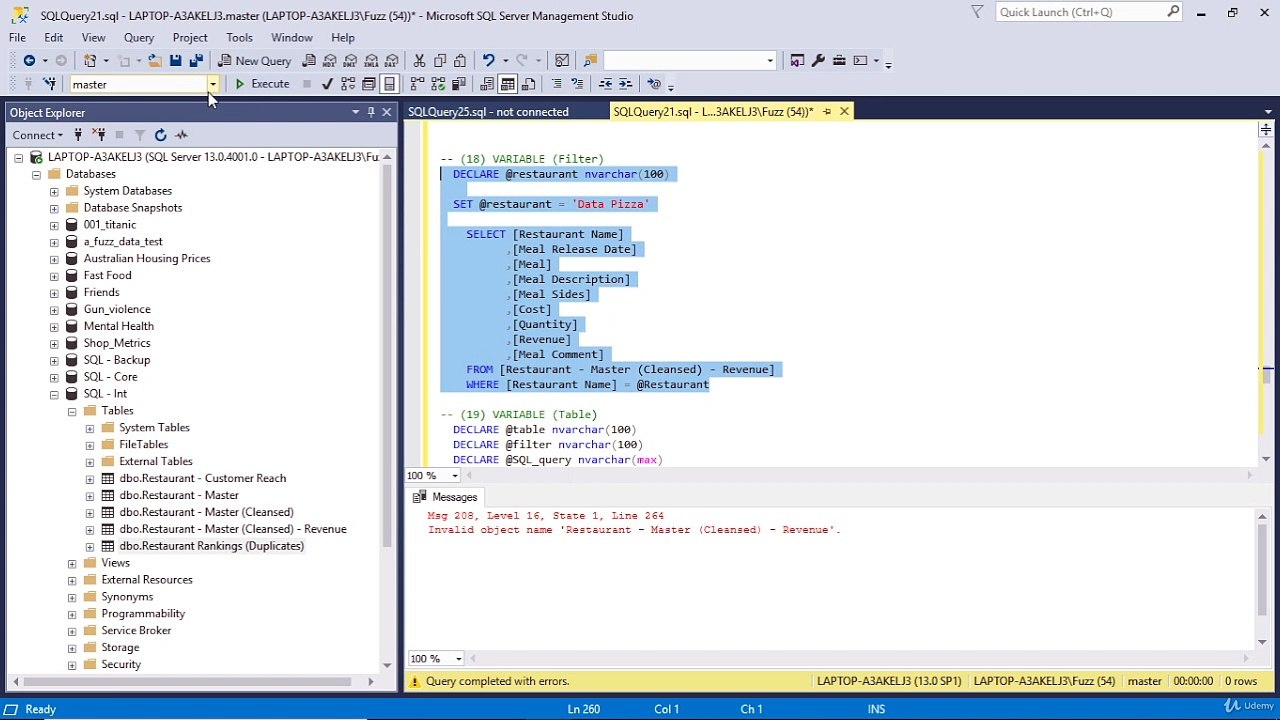
Task: Expand the System Databases folder
Action: (x=54, y=191)
